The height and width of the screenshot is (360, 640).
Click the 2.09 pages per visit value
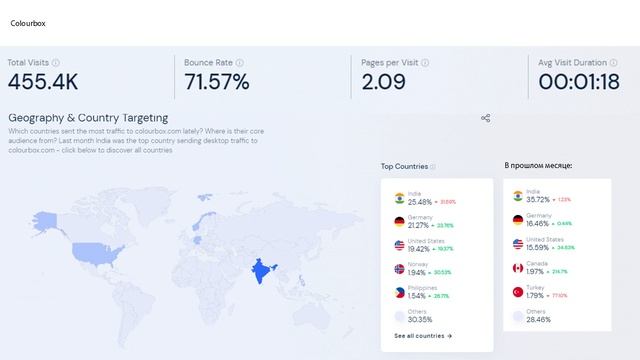point(384,82)
